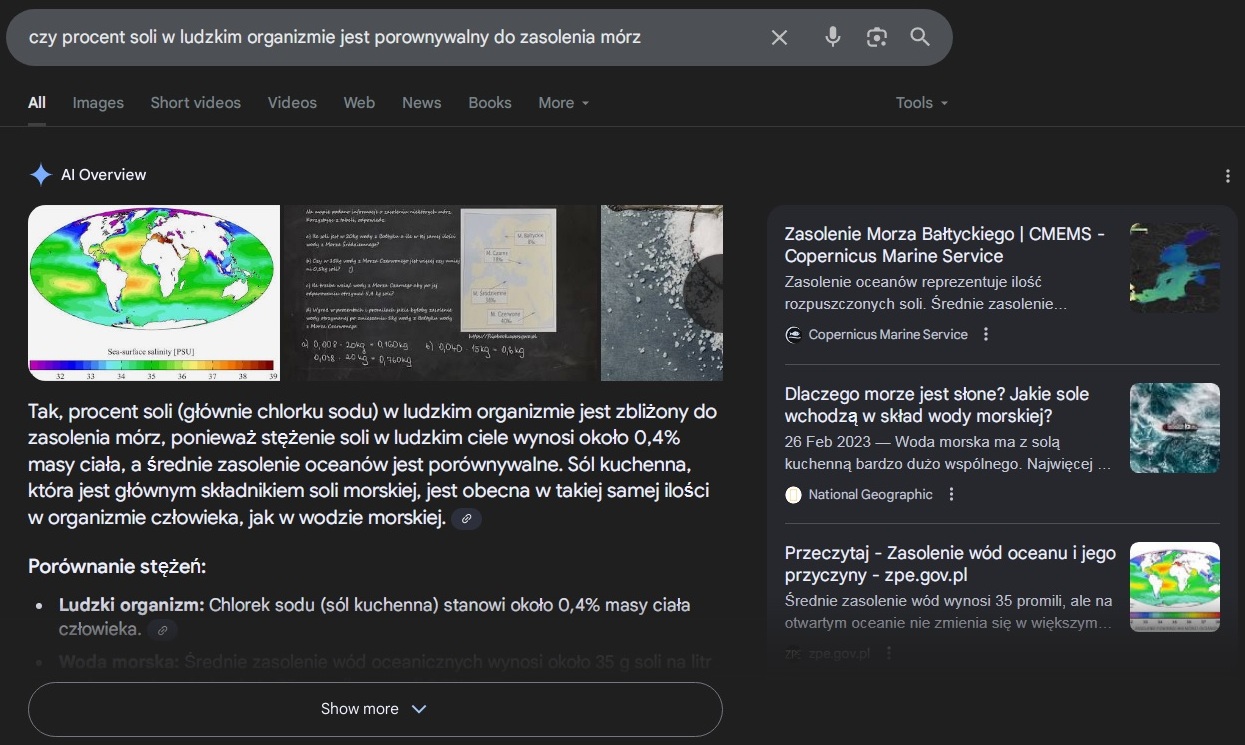Screen dimensions: 1245x745
Task: Switch to the News tab
Action: pos(421,102)
